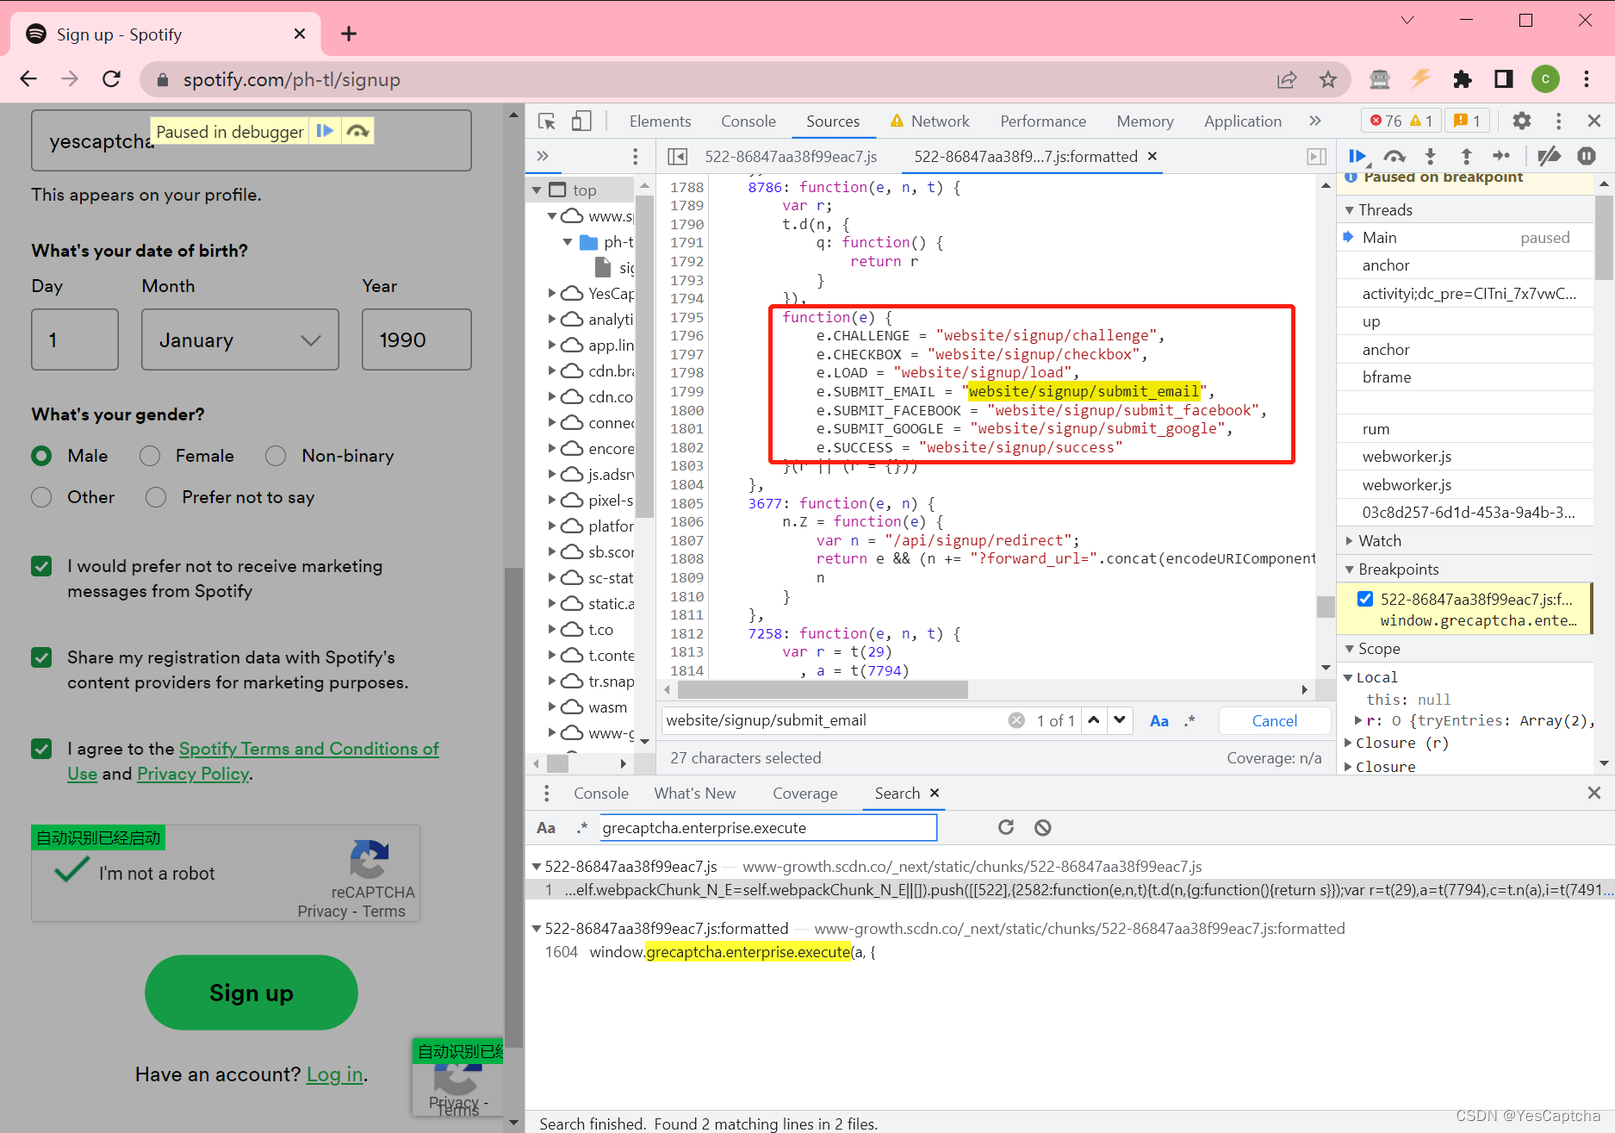Click the inspect element picker icon
This screenshot has height=1133, width=1615.
547,121
